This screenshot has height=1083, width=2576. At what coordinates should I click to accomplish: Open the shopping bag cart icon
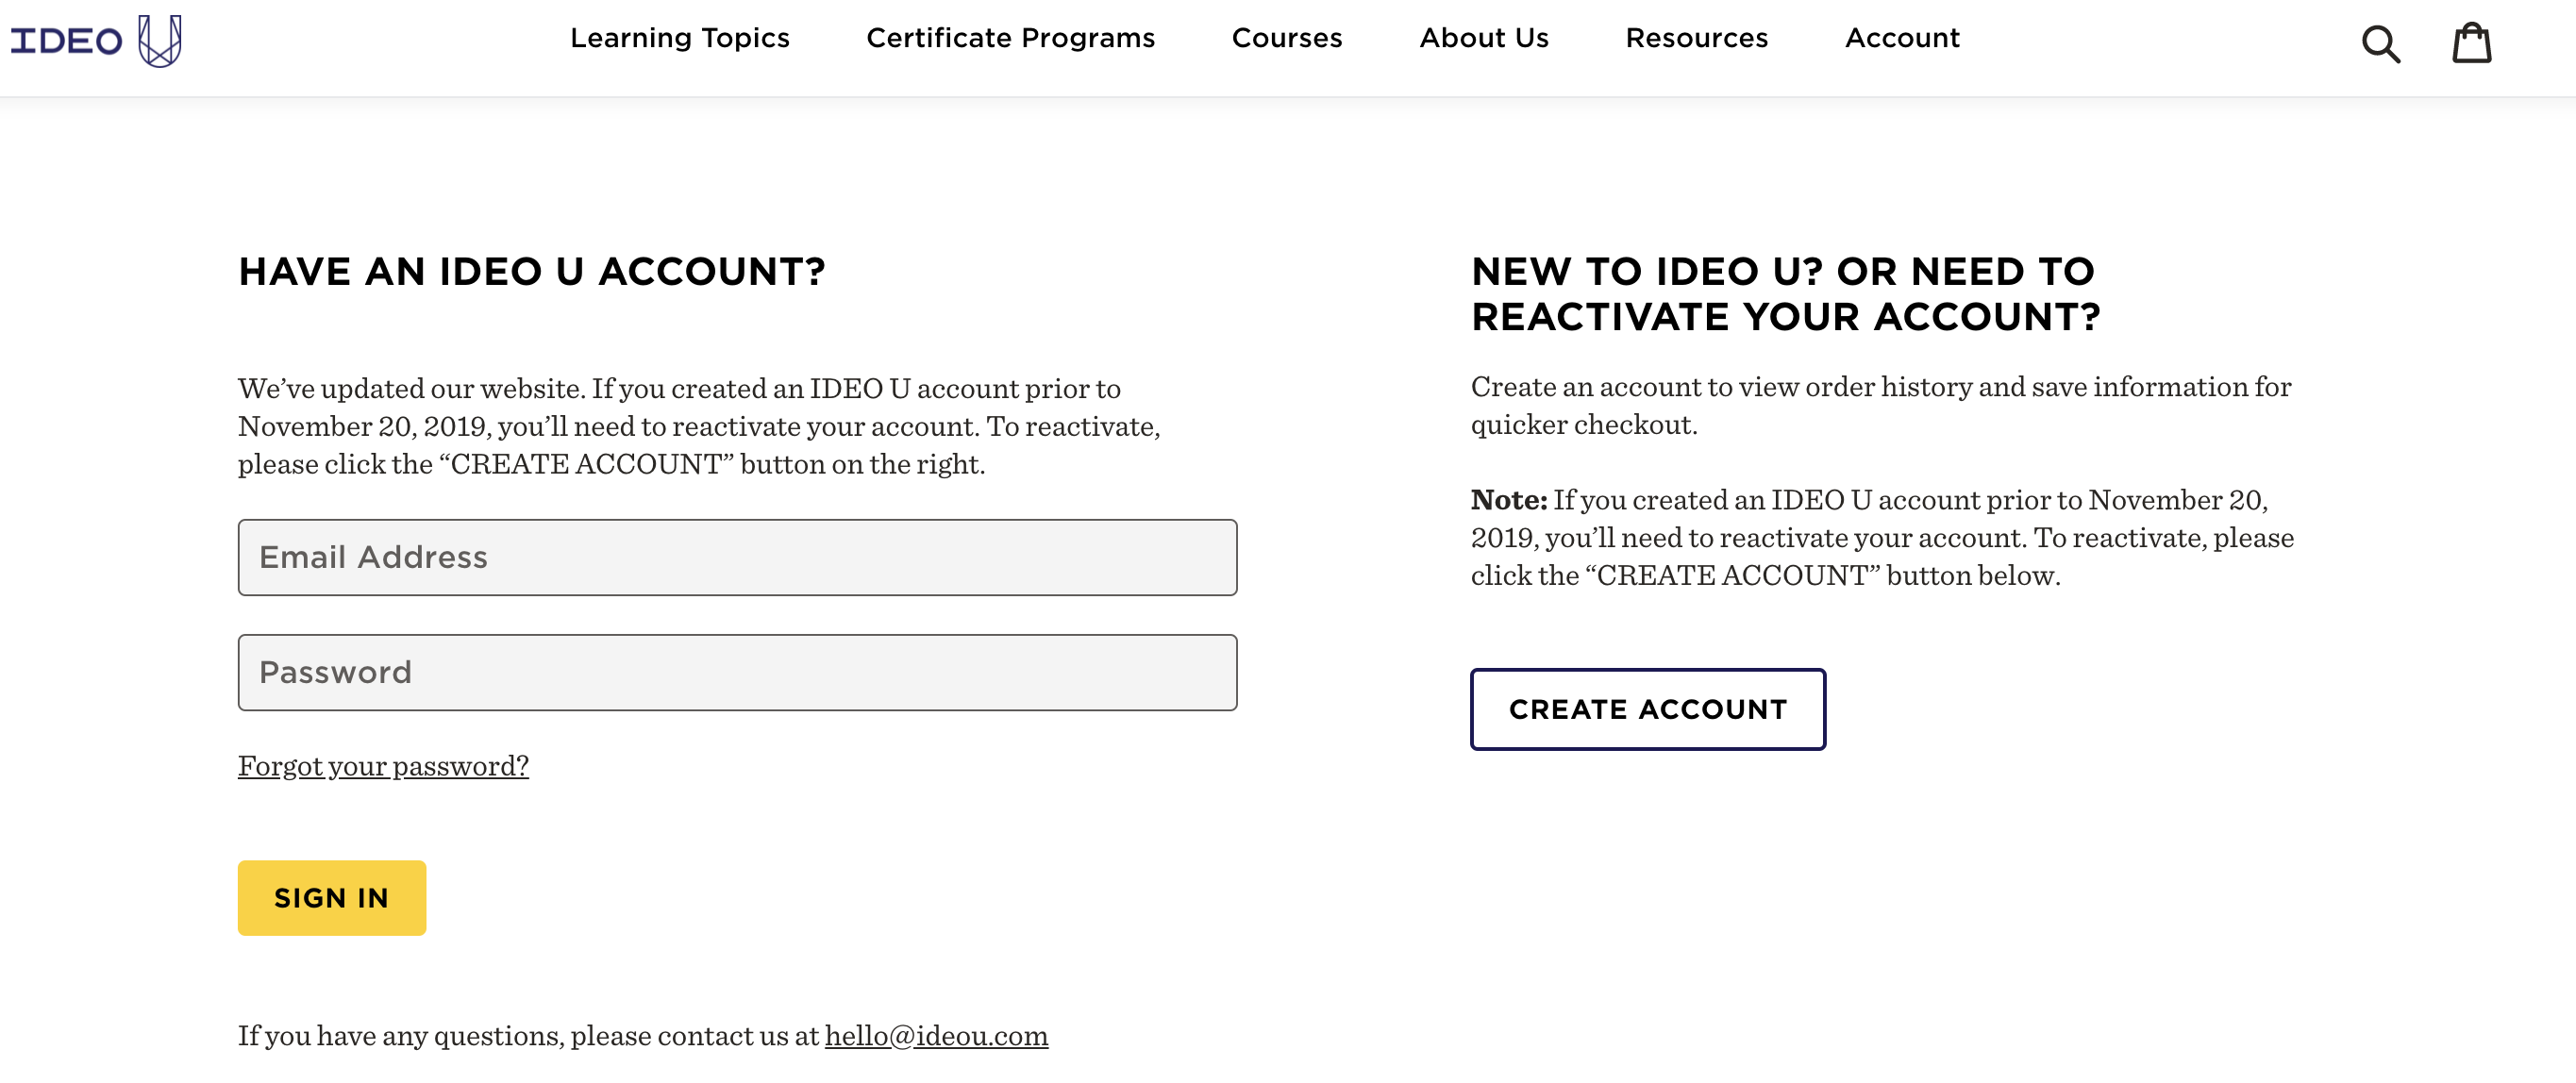coord(2471,43)
